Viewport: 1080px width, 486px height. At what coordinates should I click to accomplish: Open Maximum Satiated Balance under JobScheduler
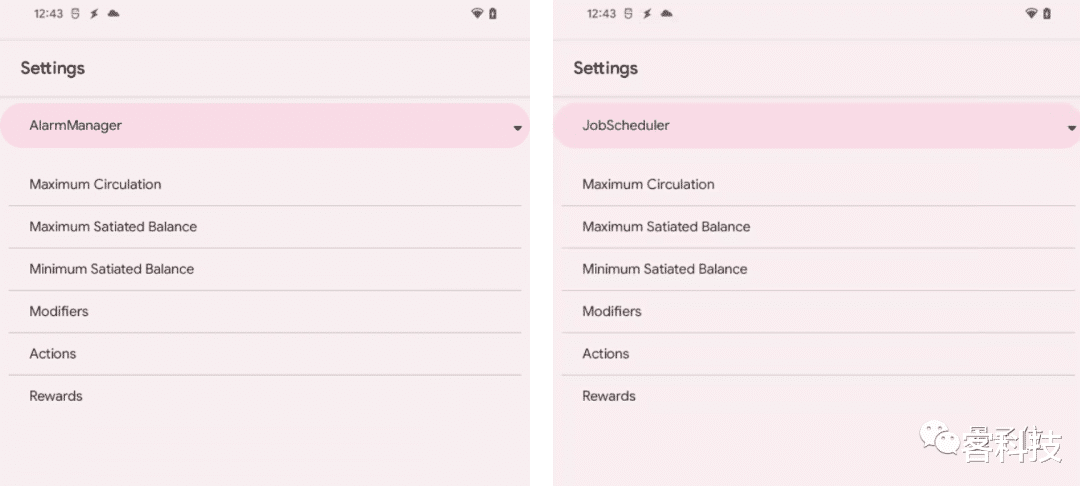[x=666, y=227]
